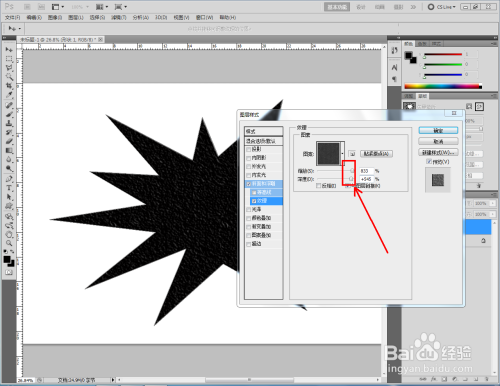
Task: Open the Layer (图层) menu
Action: click(76, 17)
